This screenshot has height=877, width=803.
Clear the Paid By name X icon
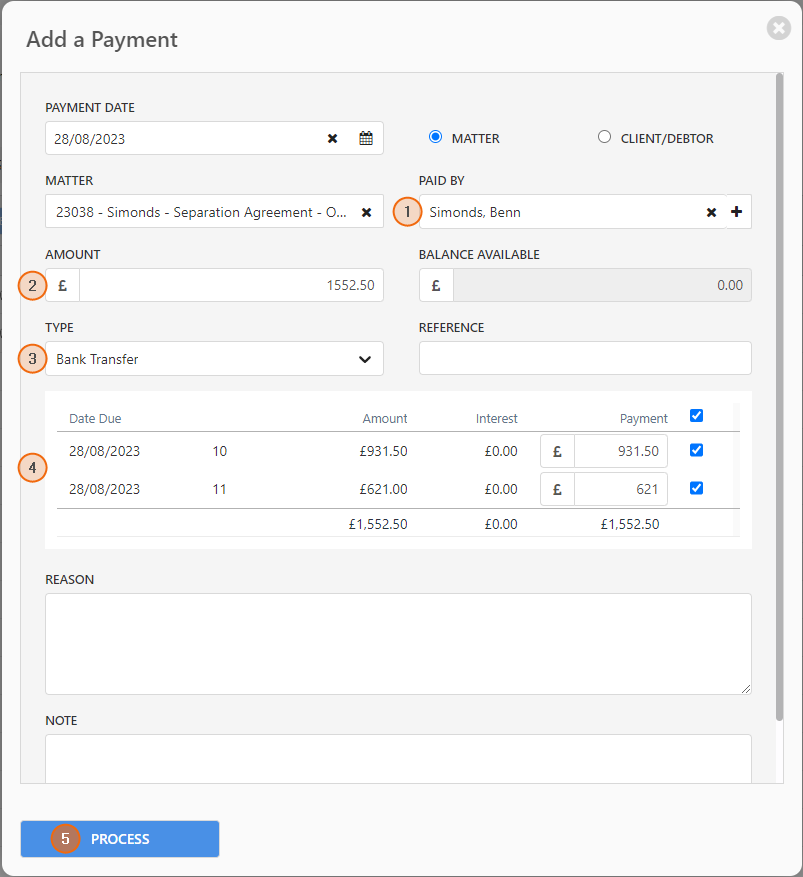pos(711,212)
